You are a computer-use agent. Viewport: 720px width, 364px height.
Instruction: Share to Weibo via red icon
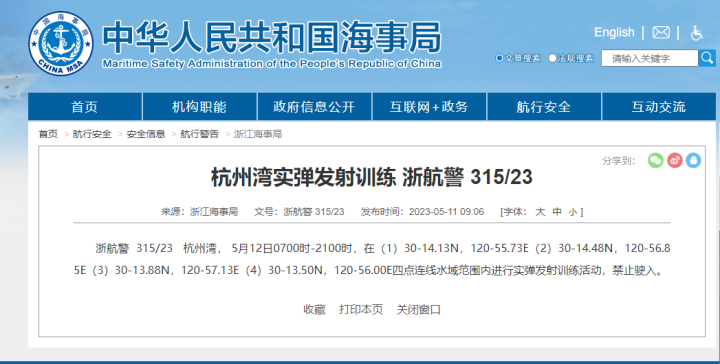pyautogui.click(x=675, y=160)
